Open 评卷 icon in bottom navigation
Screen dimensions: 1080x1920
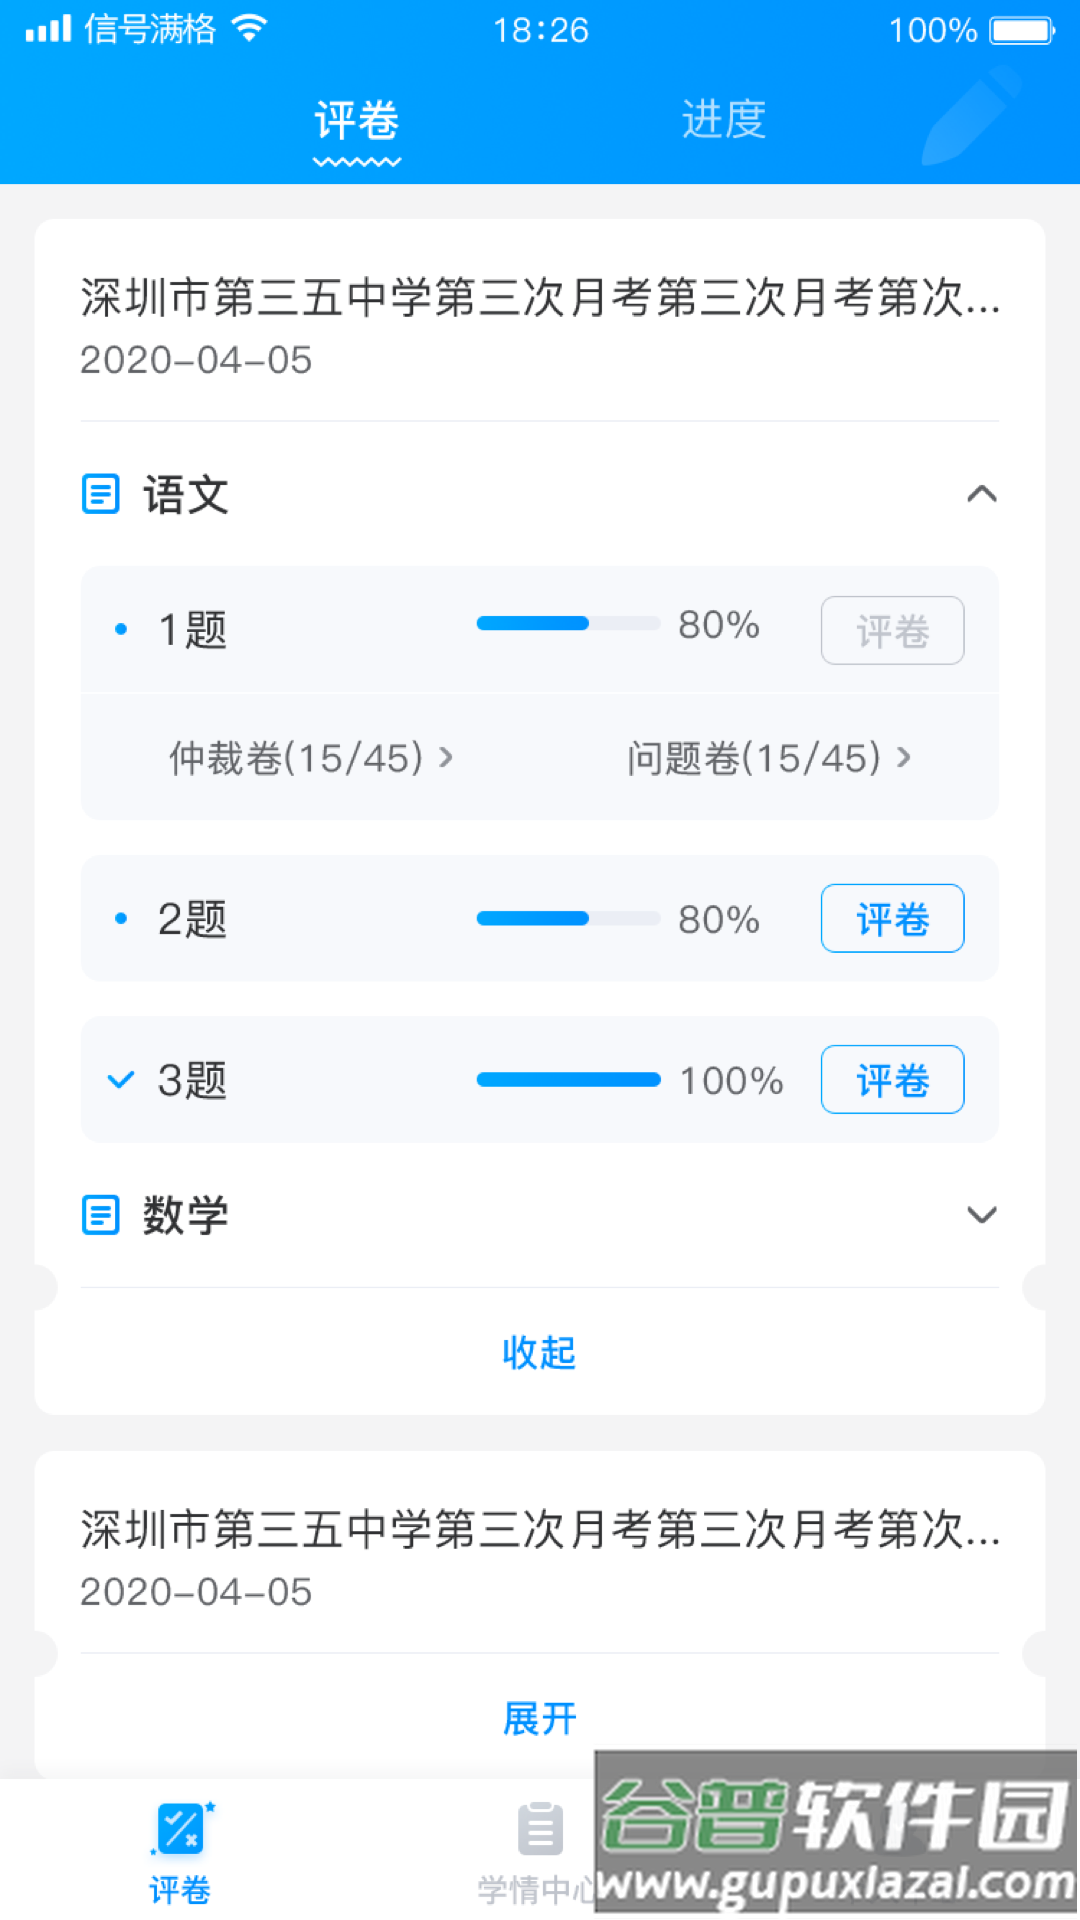click(181, 1830)
